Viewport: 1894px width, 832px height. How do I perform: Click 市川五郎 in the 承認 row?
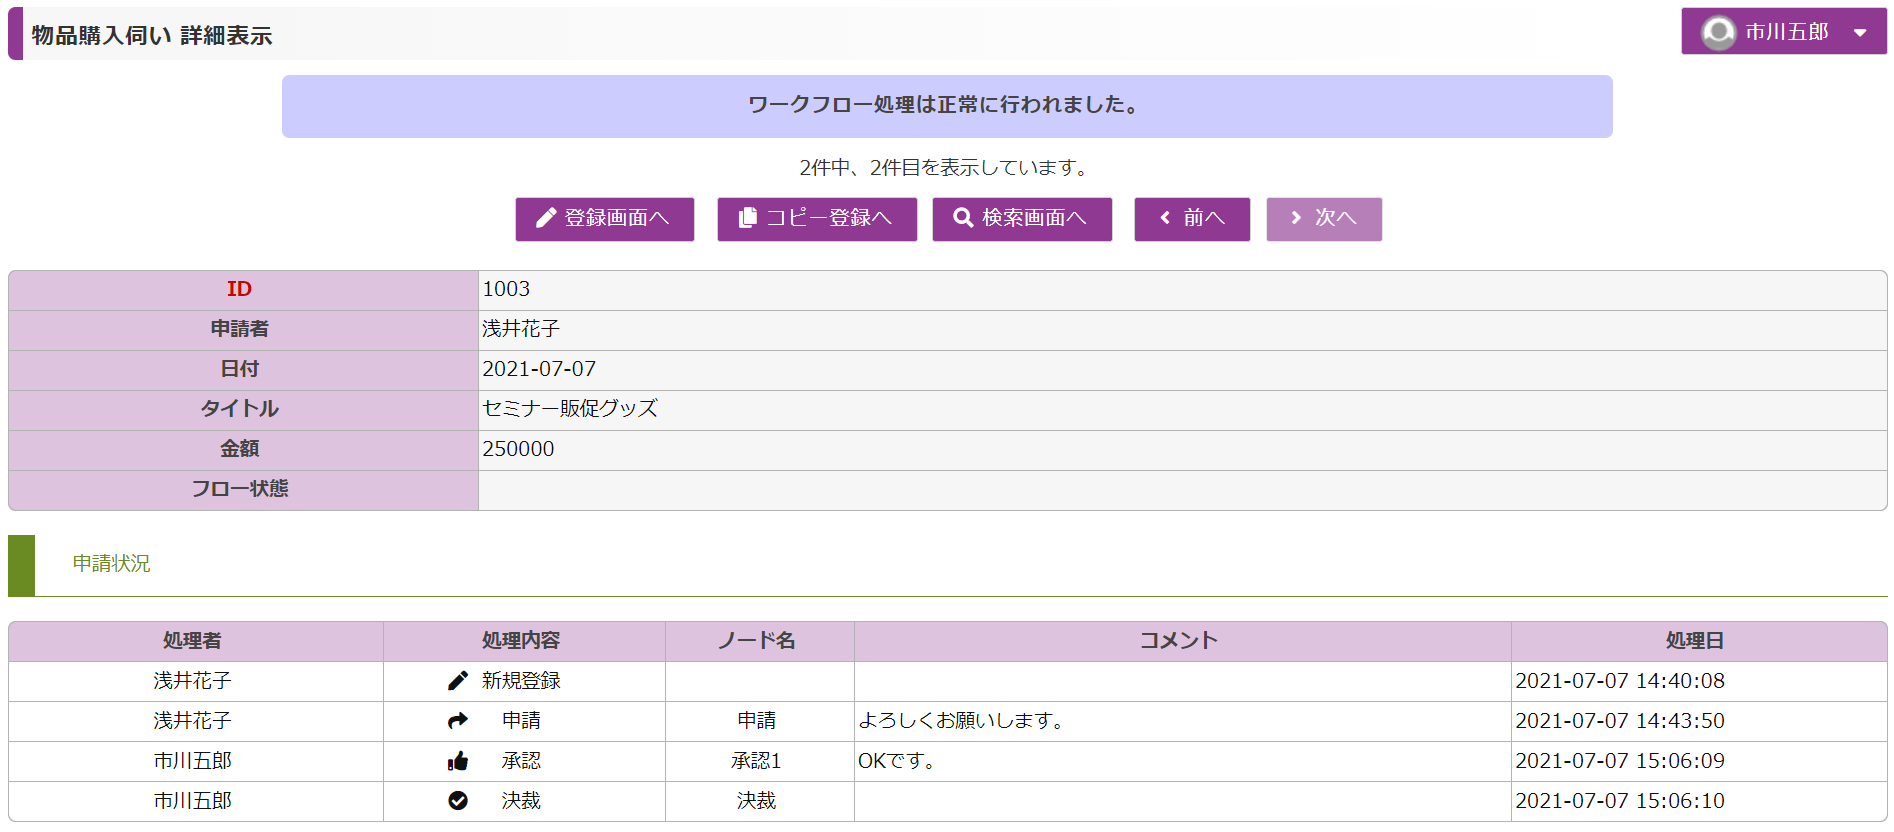coord(192,761)
